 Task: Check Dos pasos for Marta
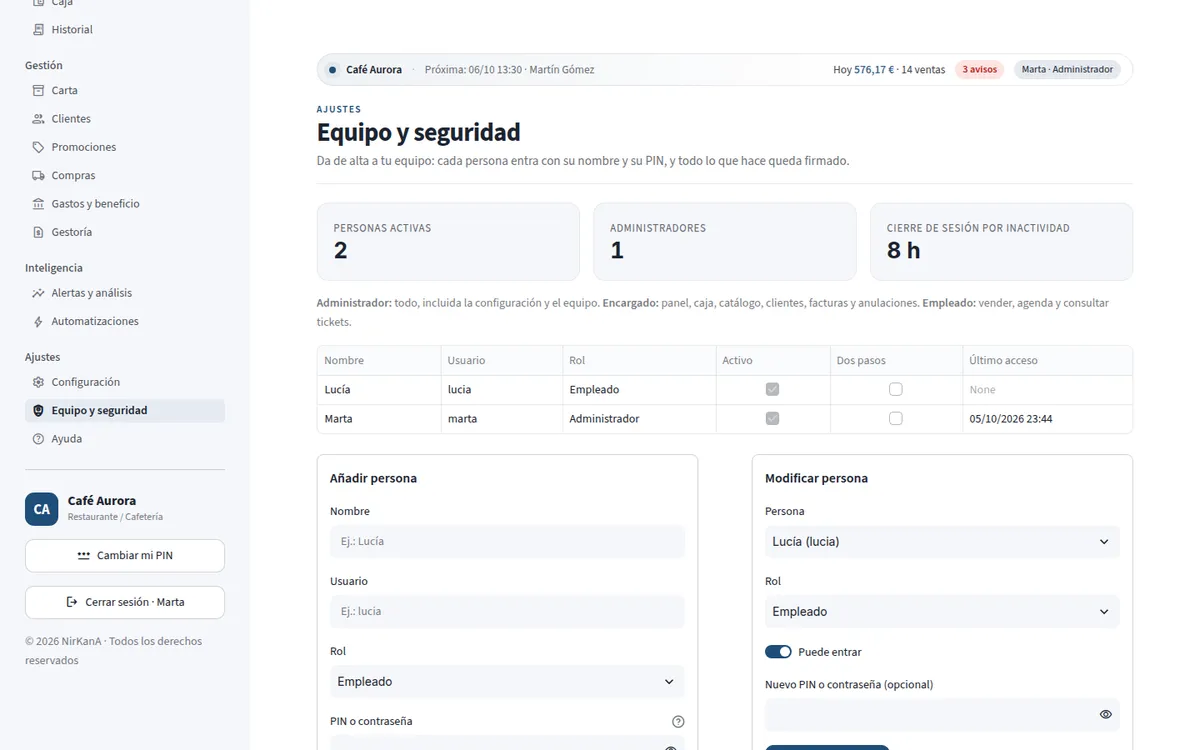pyautogui.click(x=895, y=419)
